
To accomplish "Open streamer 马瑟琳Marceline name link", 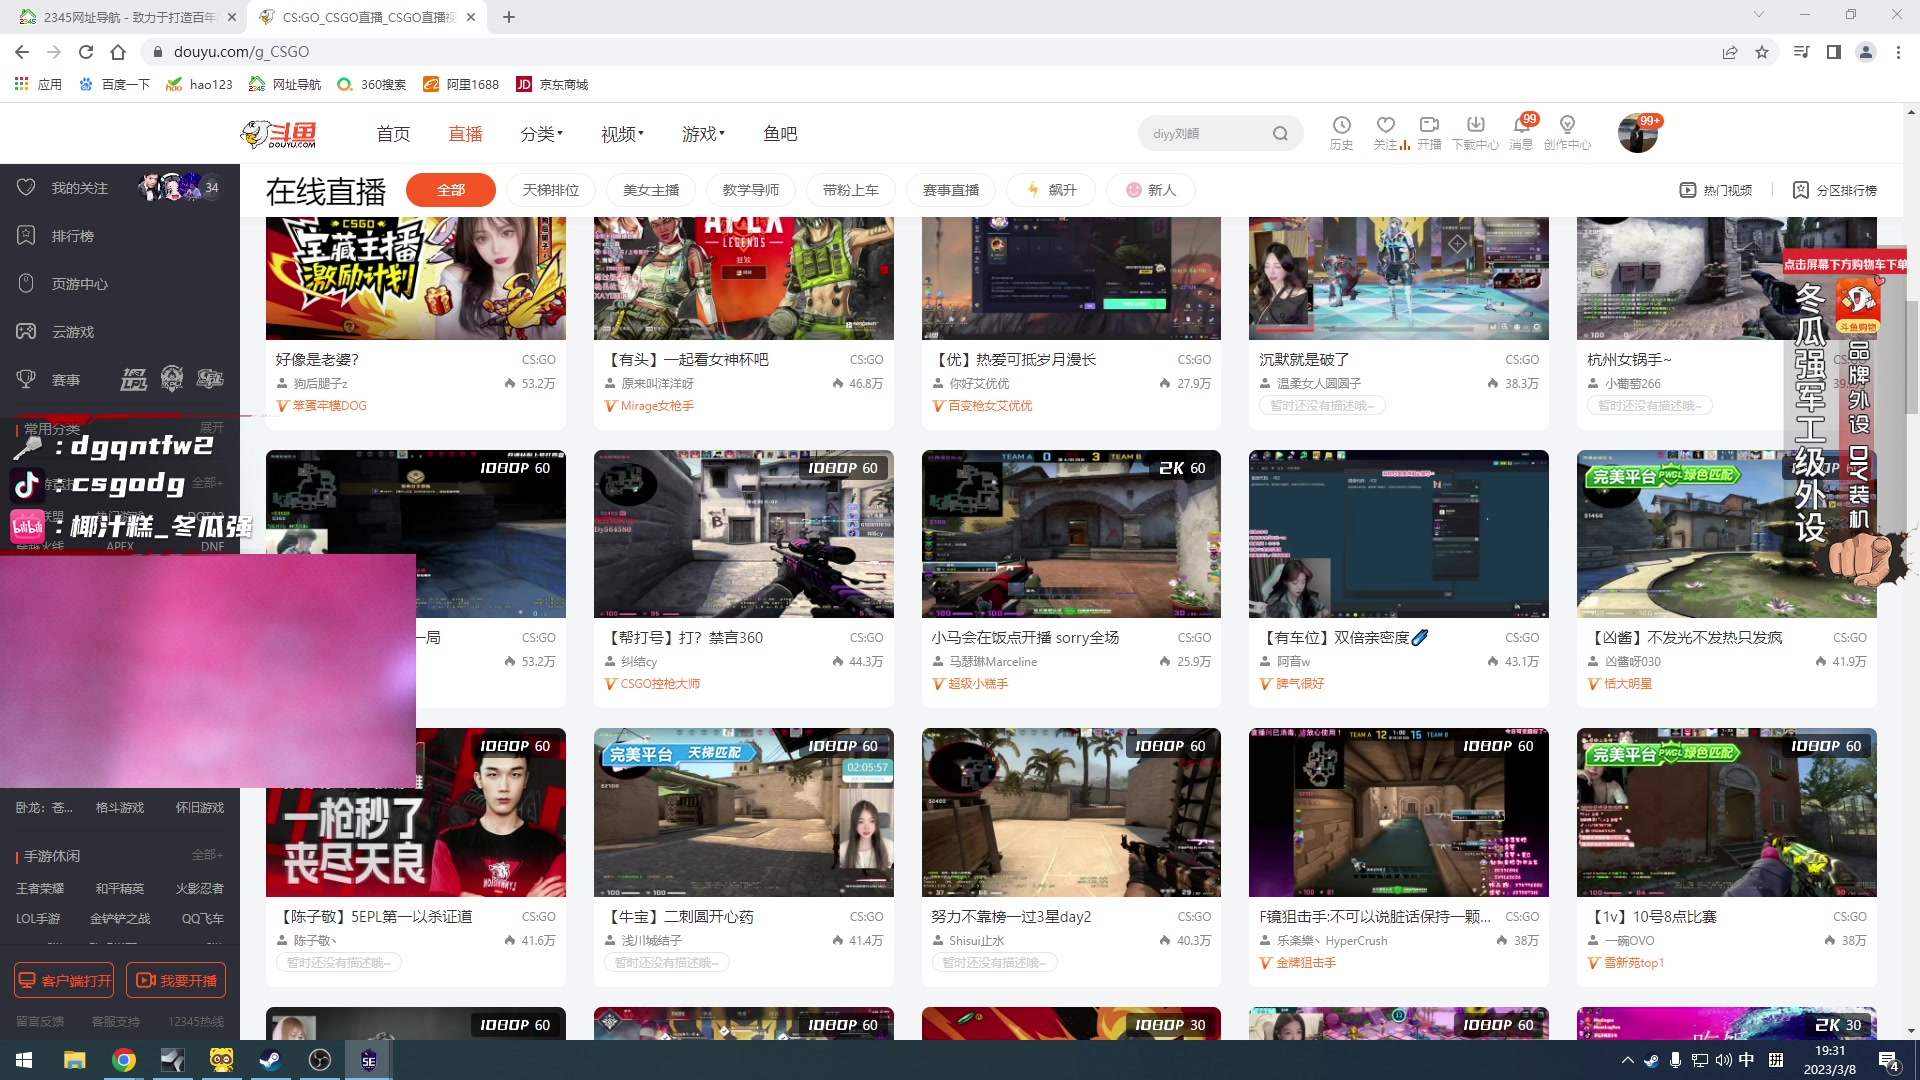I will coord(993,662).
